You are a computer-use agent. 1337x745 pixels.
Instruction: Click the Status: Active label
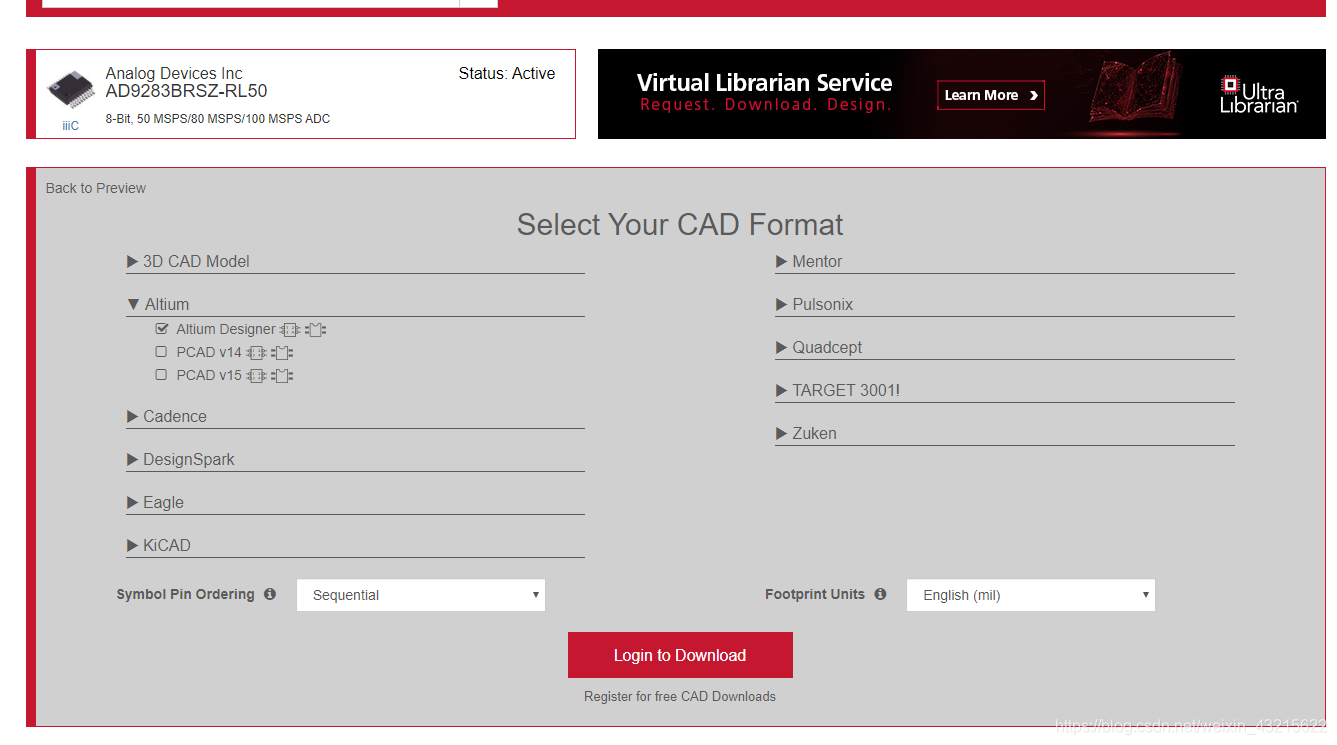(x=507, y=73)
